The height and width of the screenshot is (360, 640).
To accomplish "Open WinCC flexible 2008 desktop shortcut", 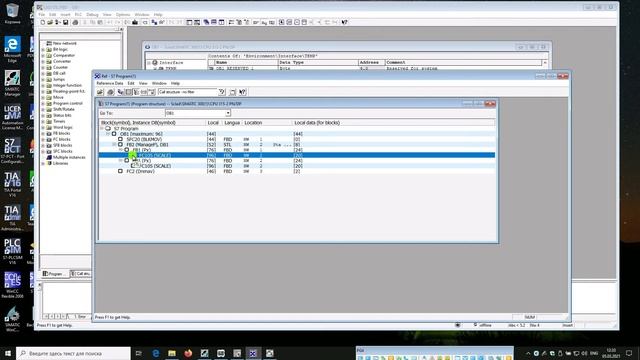I will click(x=12, y=285).
